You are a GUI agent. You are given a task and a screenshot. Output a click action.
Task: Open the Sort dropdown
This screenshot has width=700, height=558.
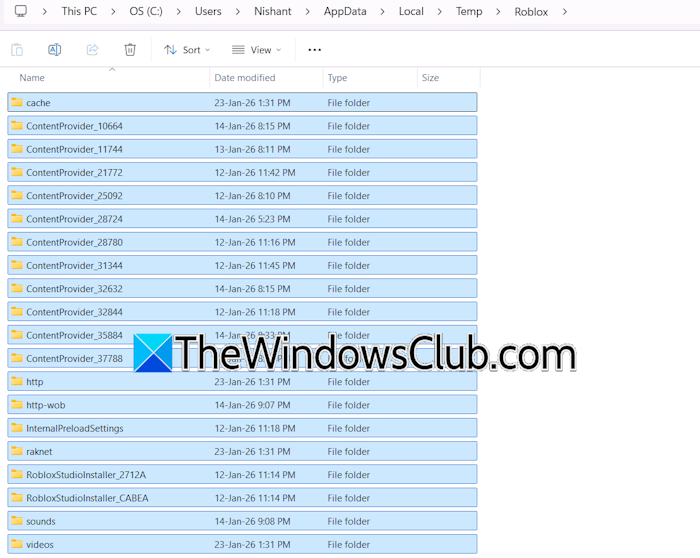187,50
